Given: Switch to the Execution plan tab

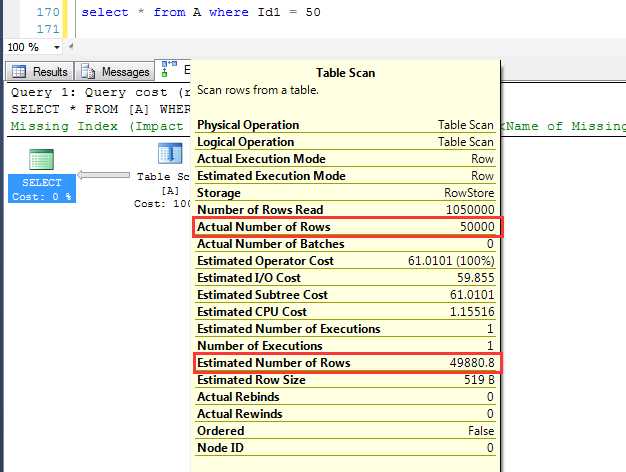Looking at the screenshot, I should pos(174,69).
